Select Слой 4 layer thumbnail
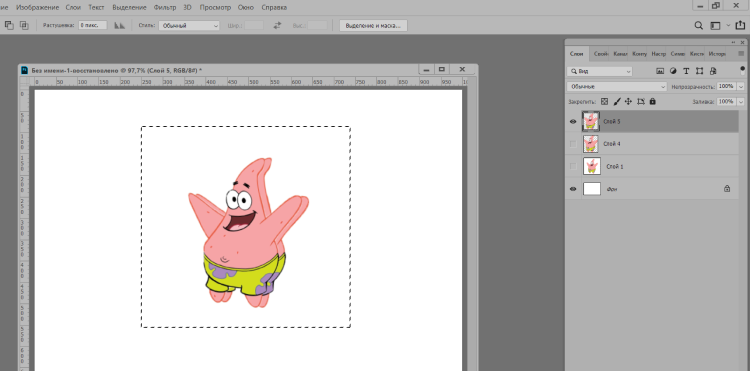750x371 pixels. 591,144
